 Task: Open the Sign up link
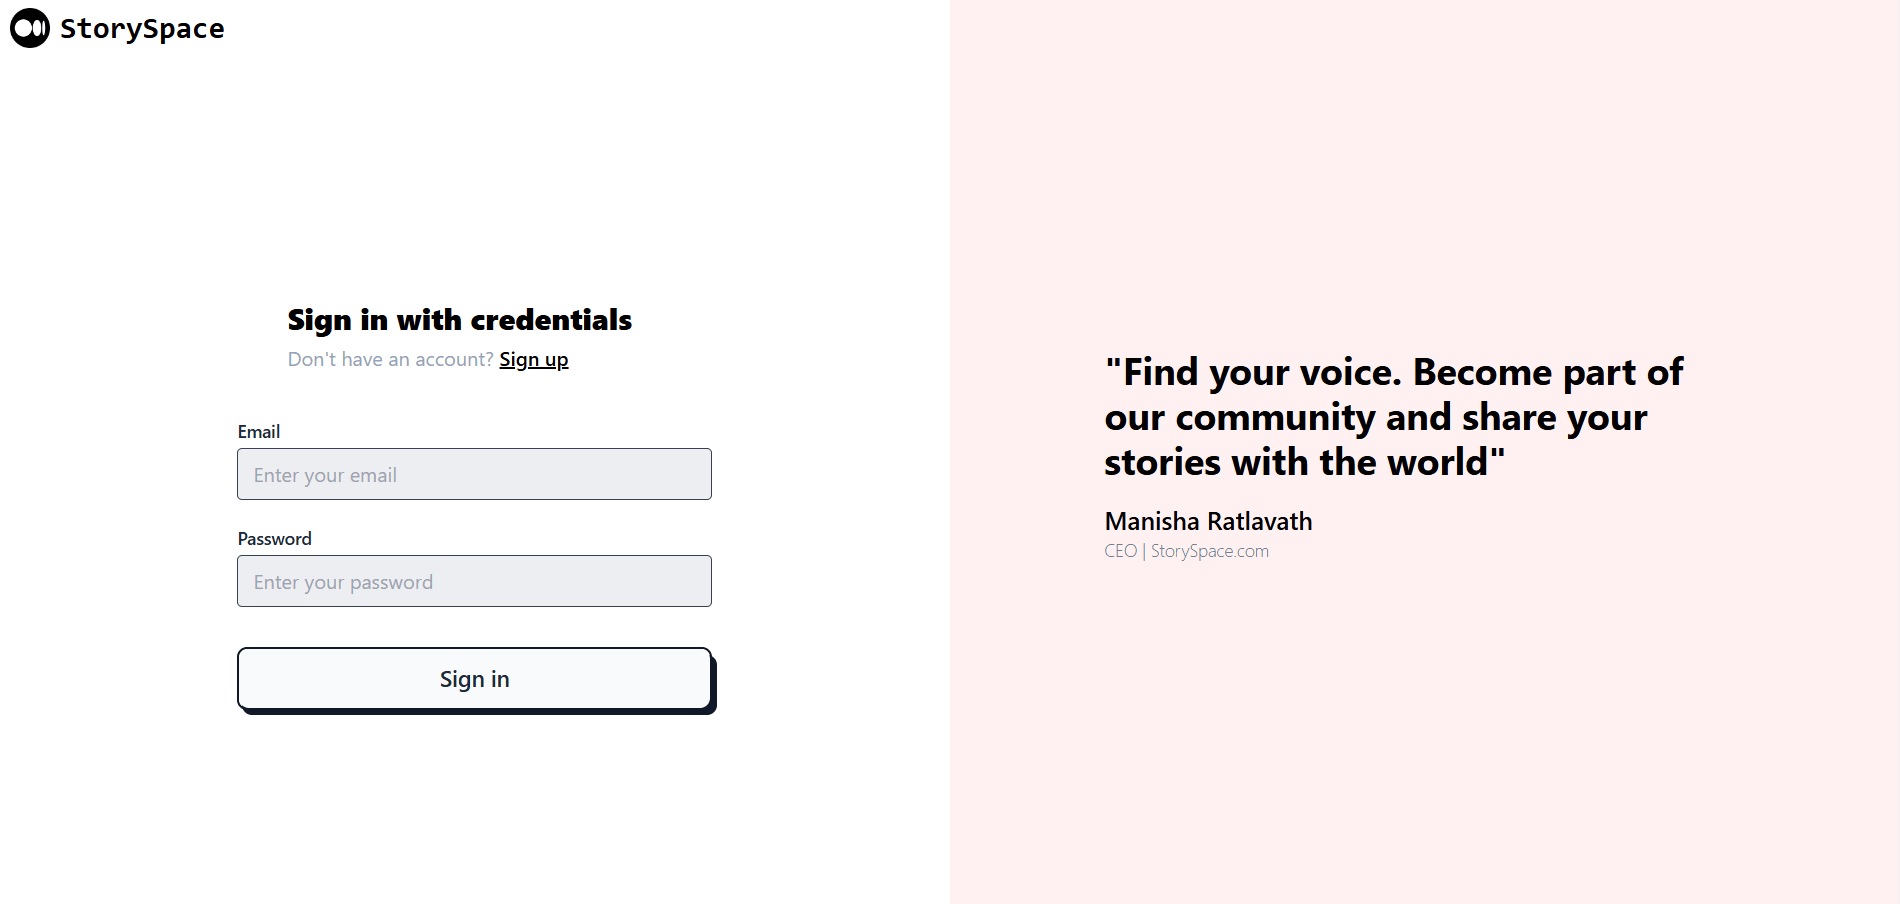click(534, 360)
